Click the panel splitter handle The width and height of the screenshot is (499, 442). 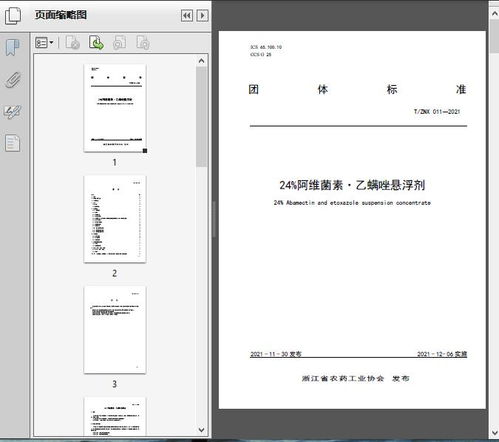[x=213, y=219]
